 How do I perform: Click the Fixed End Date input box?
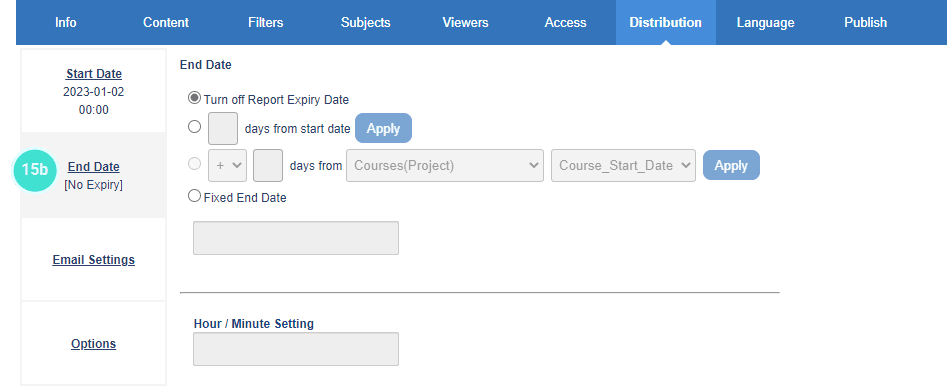pos(296,238)
